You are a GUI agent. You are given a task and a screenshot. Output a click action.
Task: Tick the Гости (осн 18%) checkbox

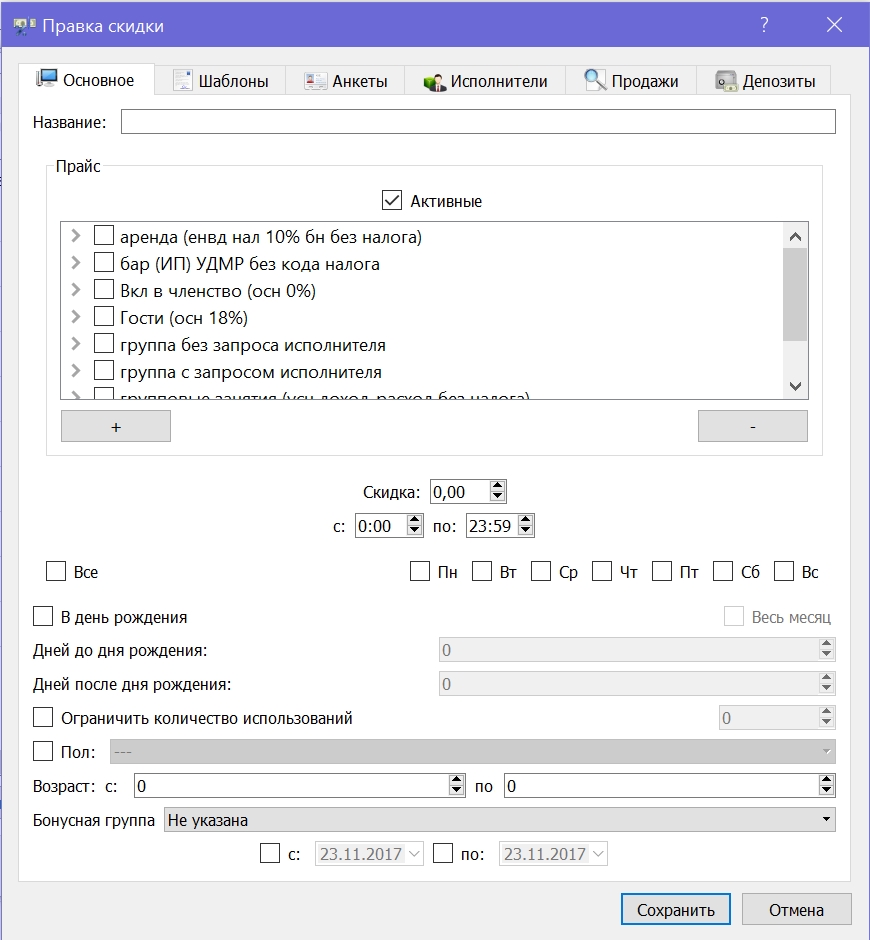coord(104,316)
